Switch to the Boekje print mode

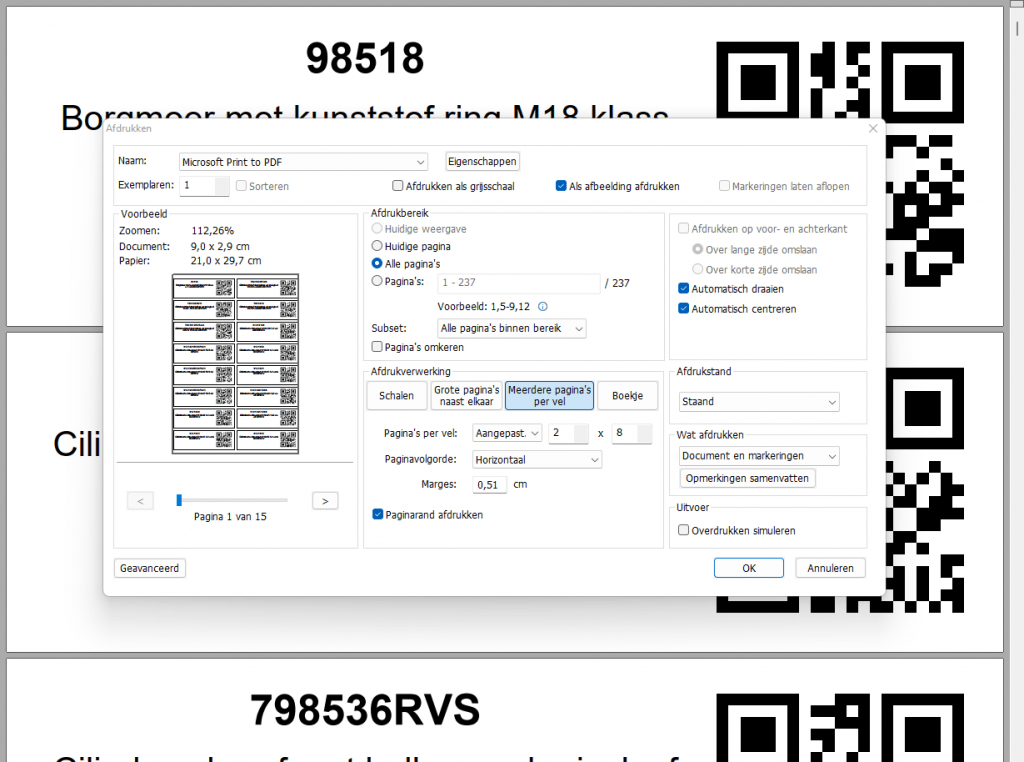(627, 396)
